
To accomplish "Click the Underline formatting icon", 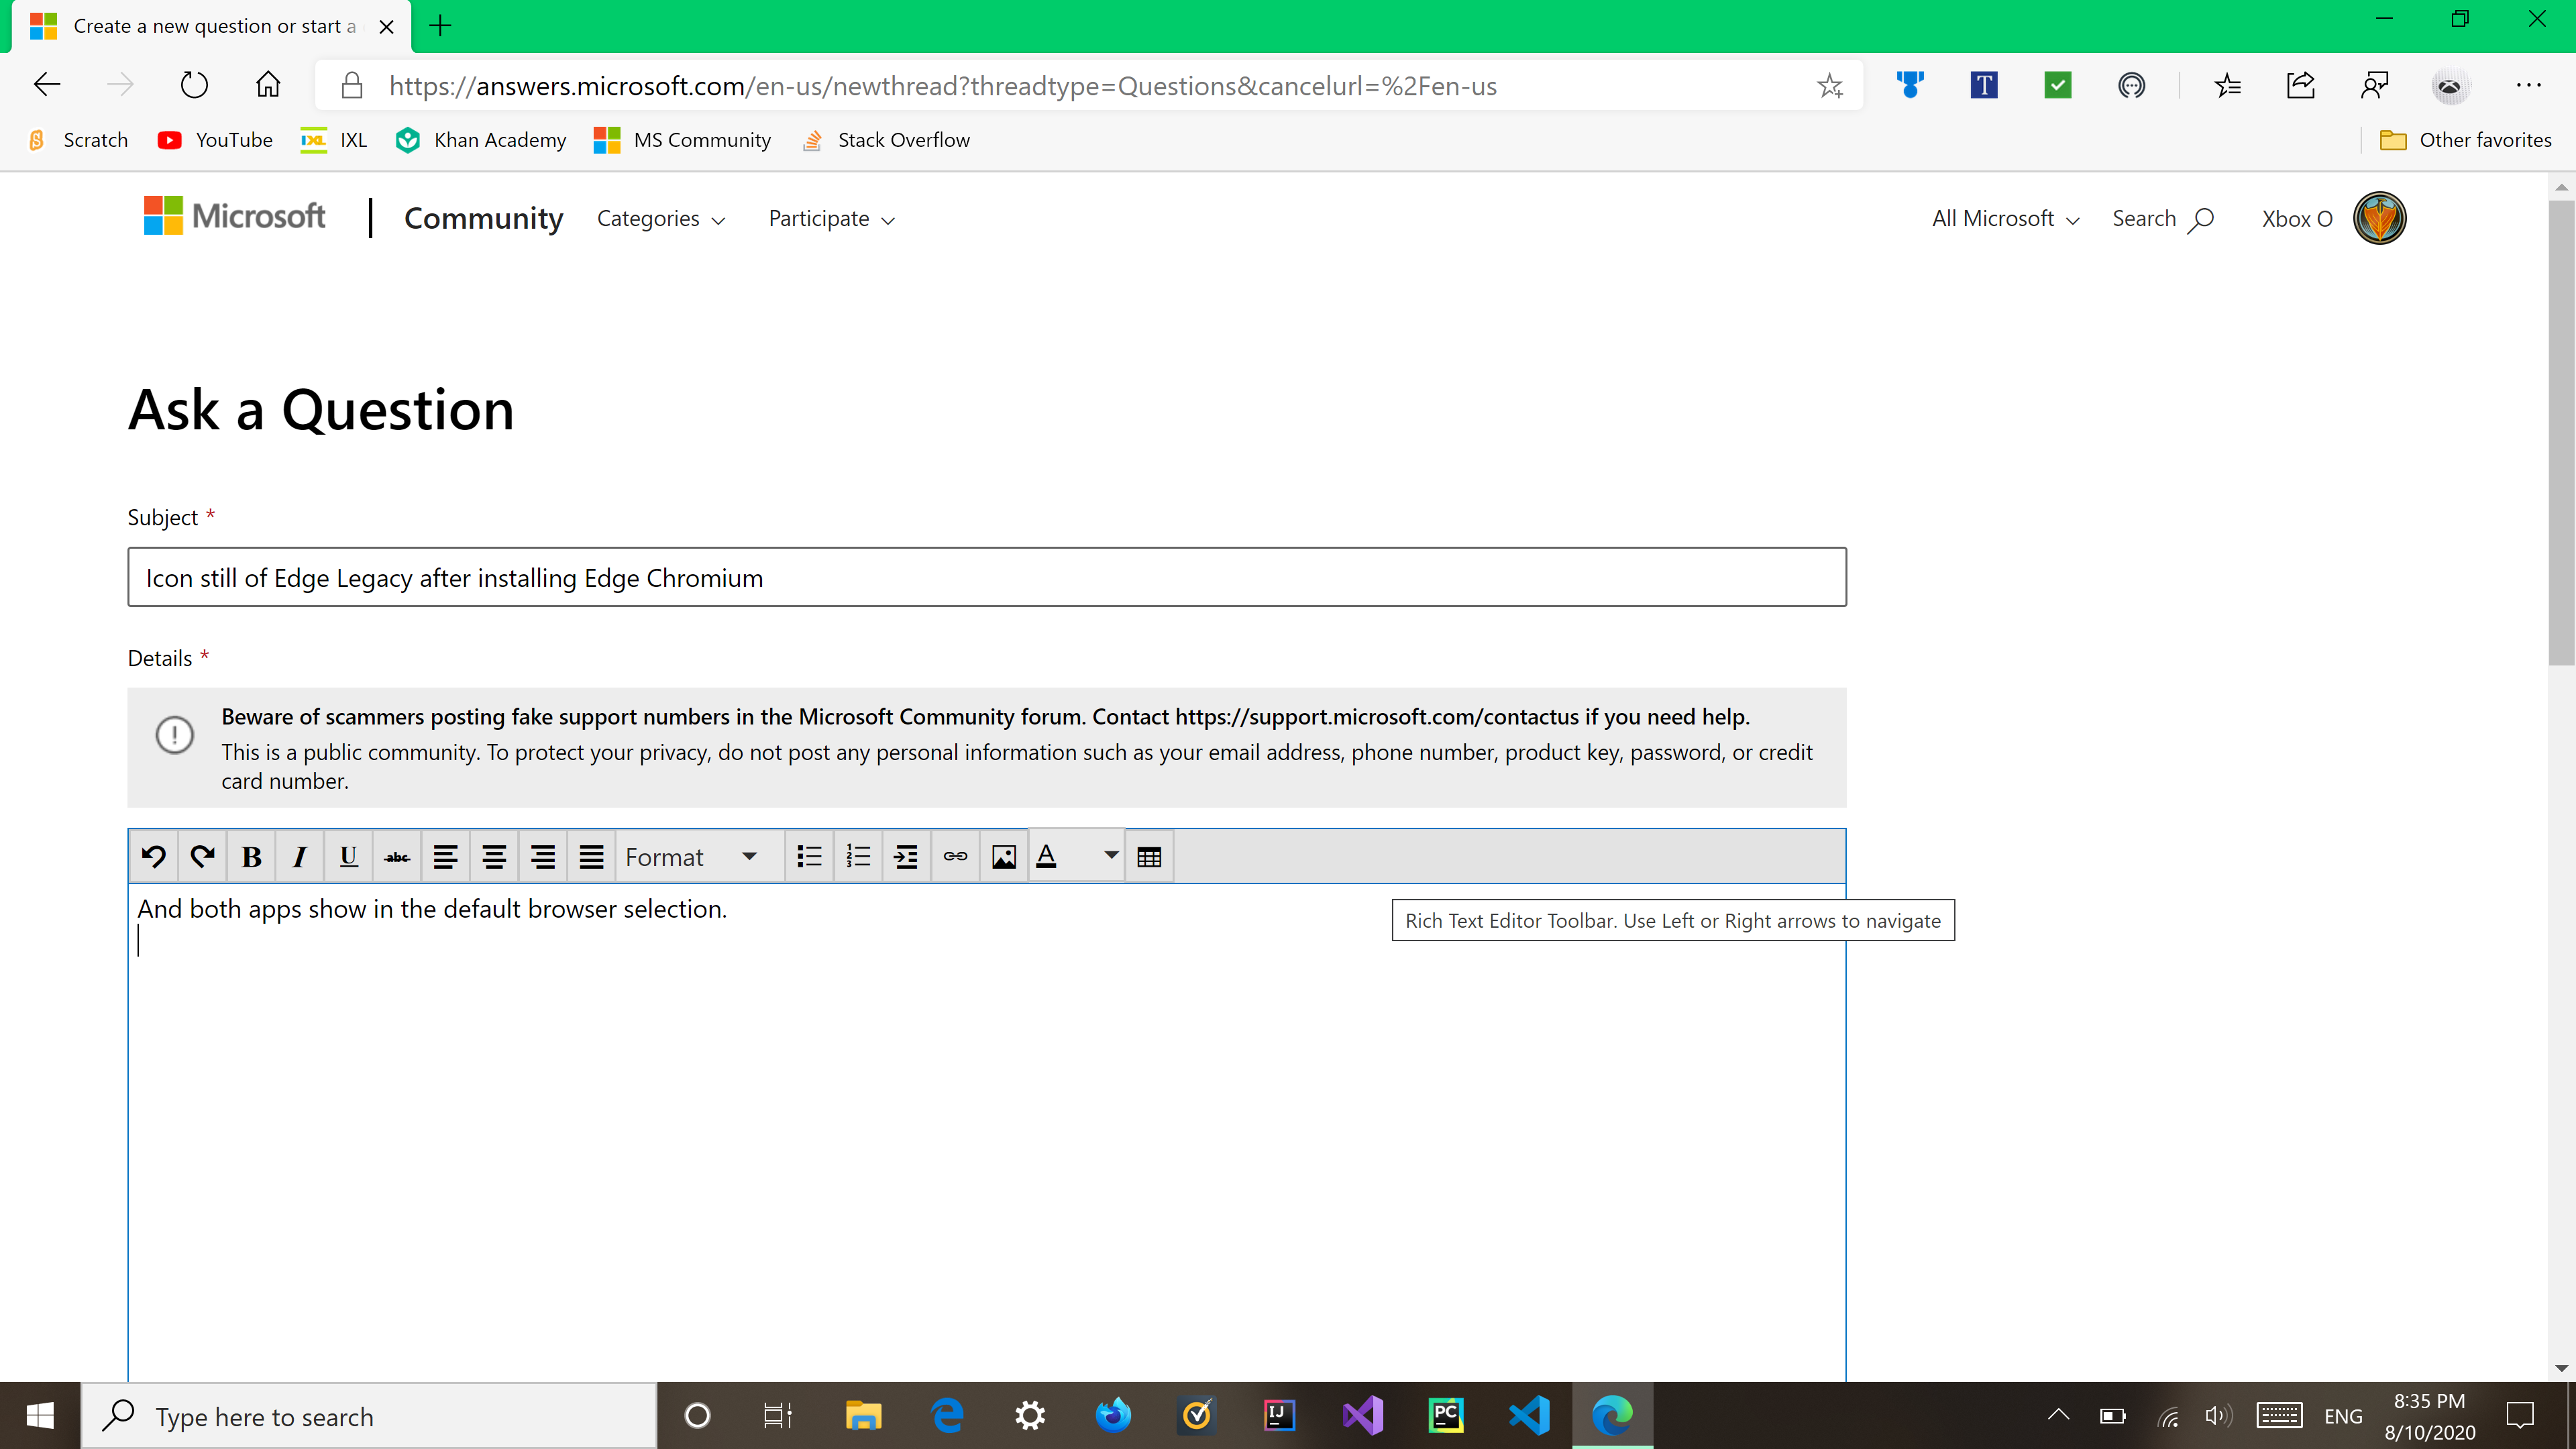I will (x=349, y=856).
